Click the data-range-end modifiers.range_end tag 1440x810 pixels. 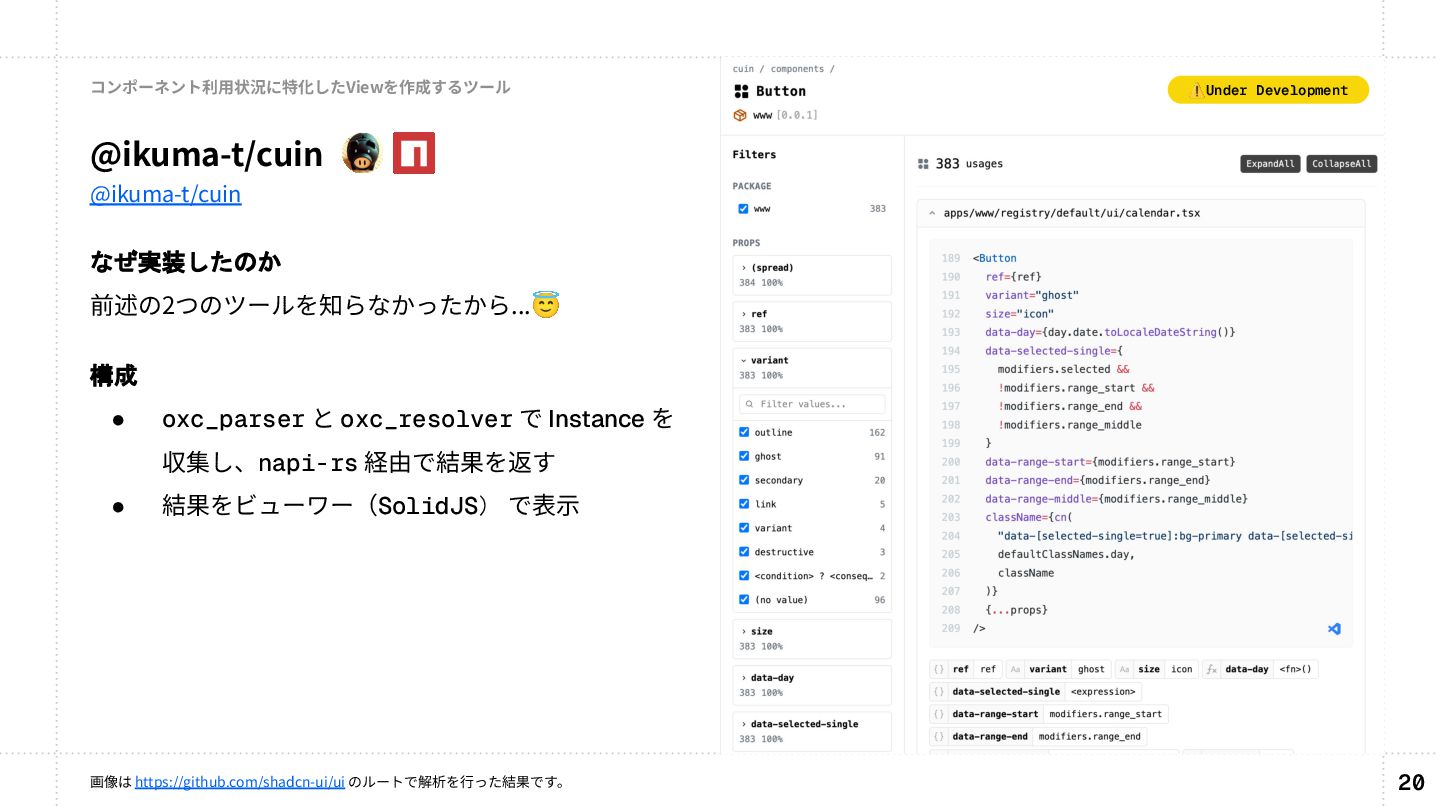coord(1038,736)
